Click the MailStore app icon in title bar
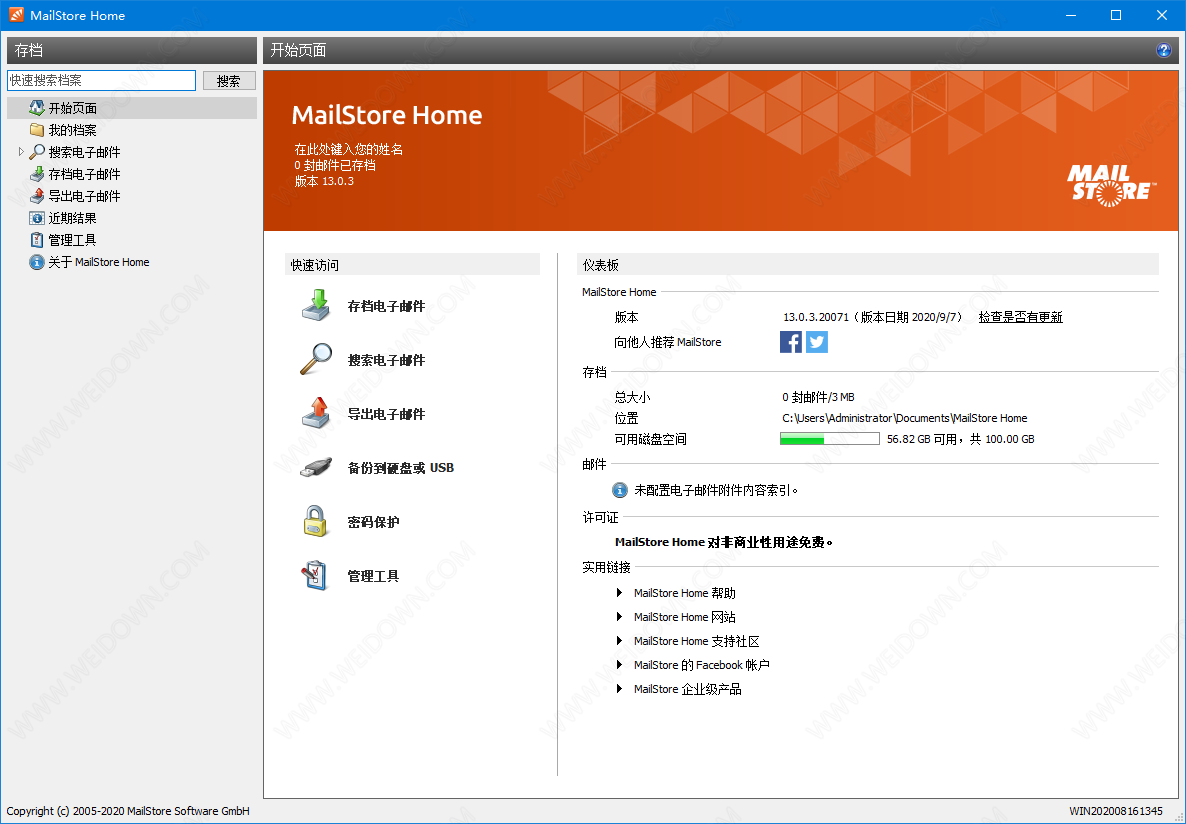 coord(16,14)
